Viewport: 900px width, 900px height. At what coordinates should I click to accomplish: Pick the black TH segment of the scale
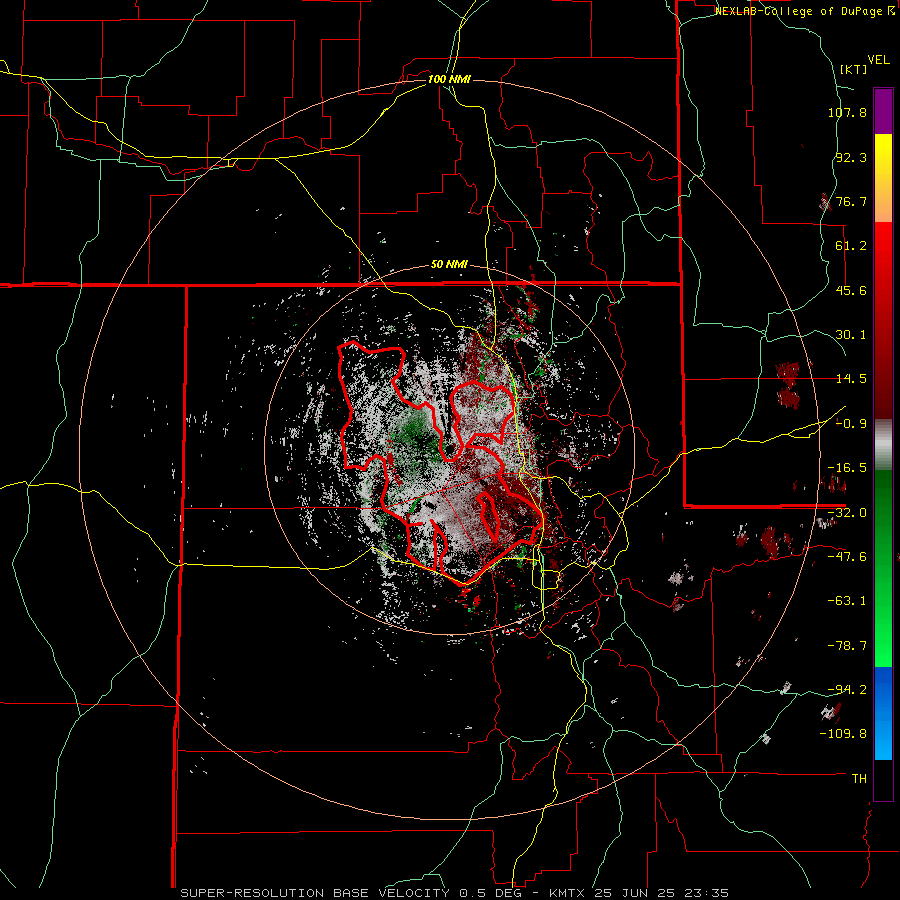tap(883, 779)
